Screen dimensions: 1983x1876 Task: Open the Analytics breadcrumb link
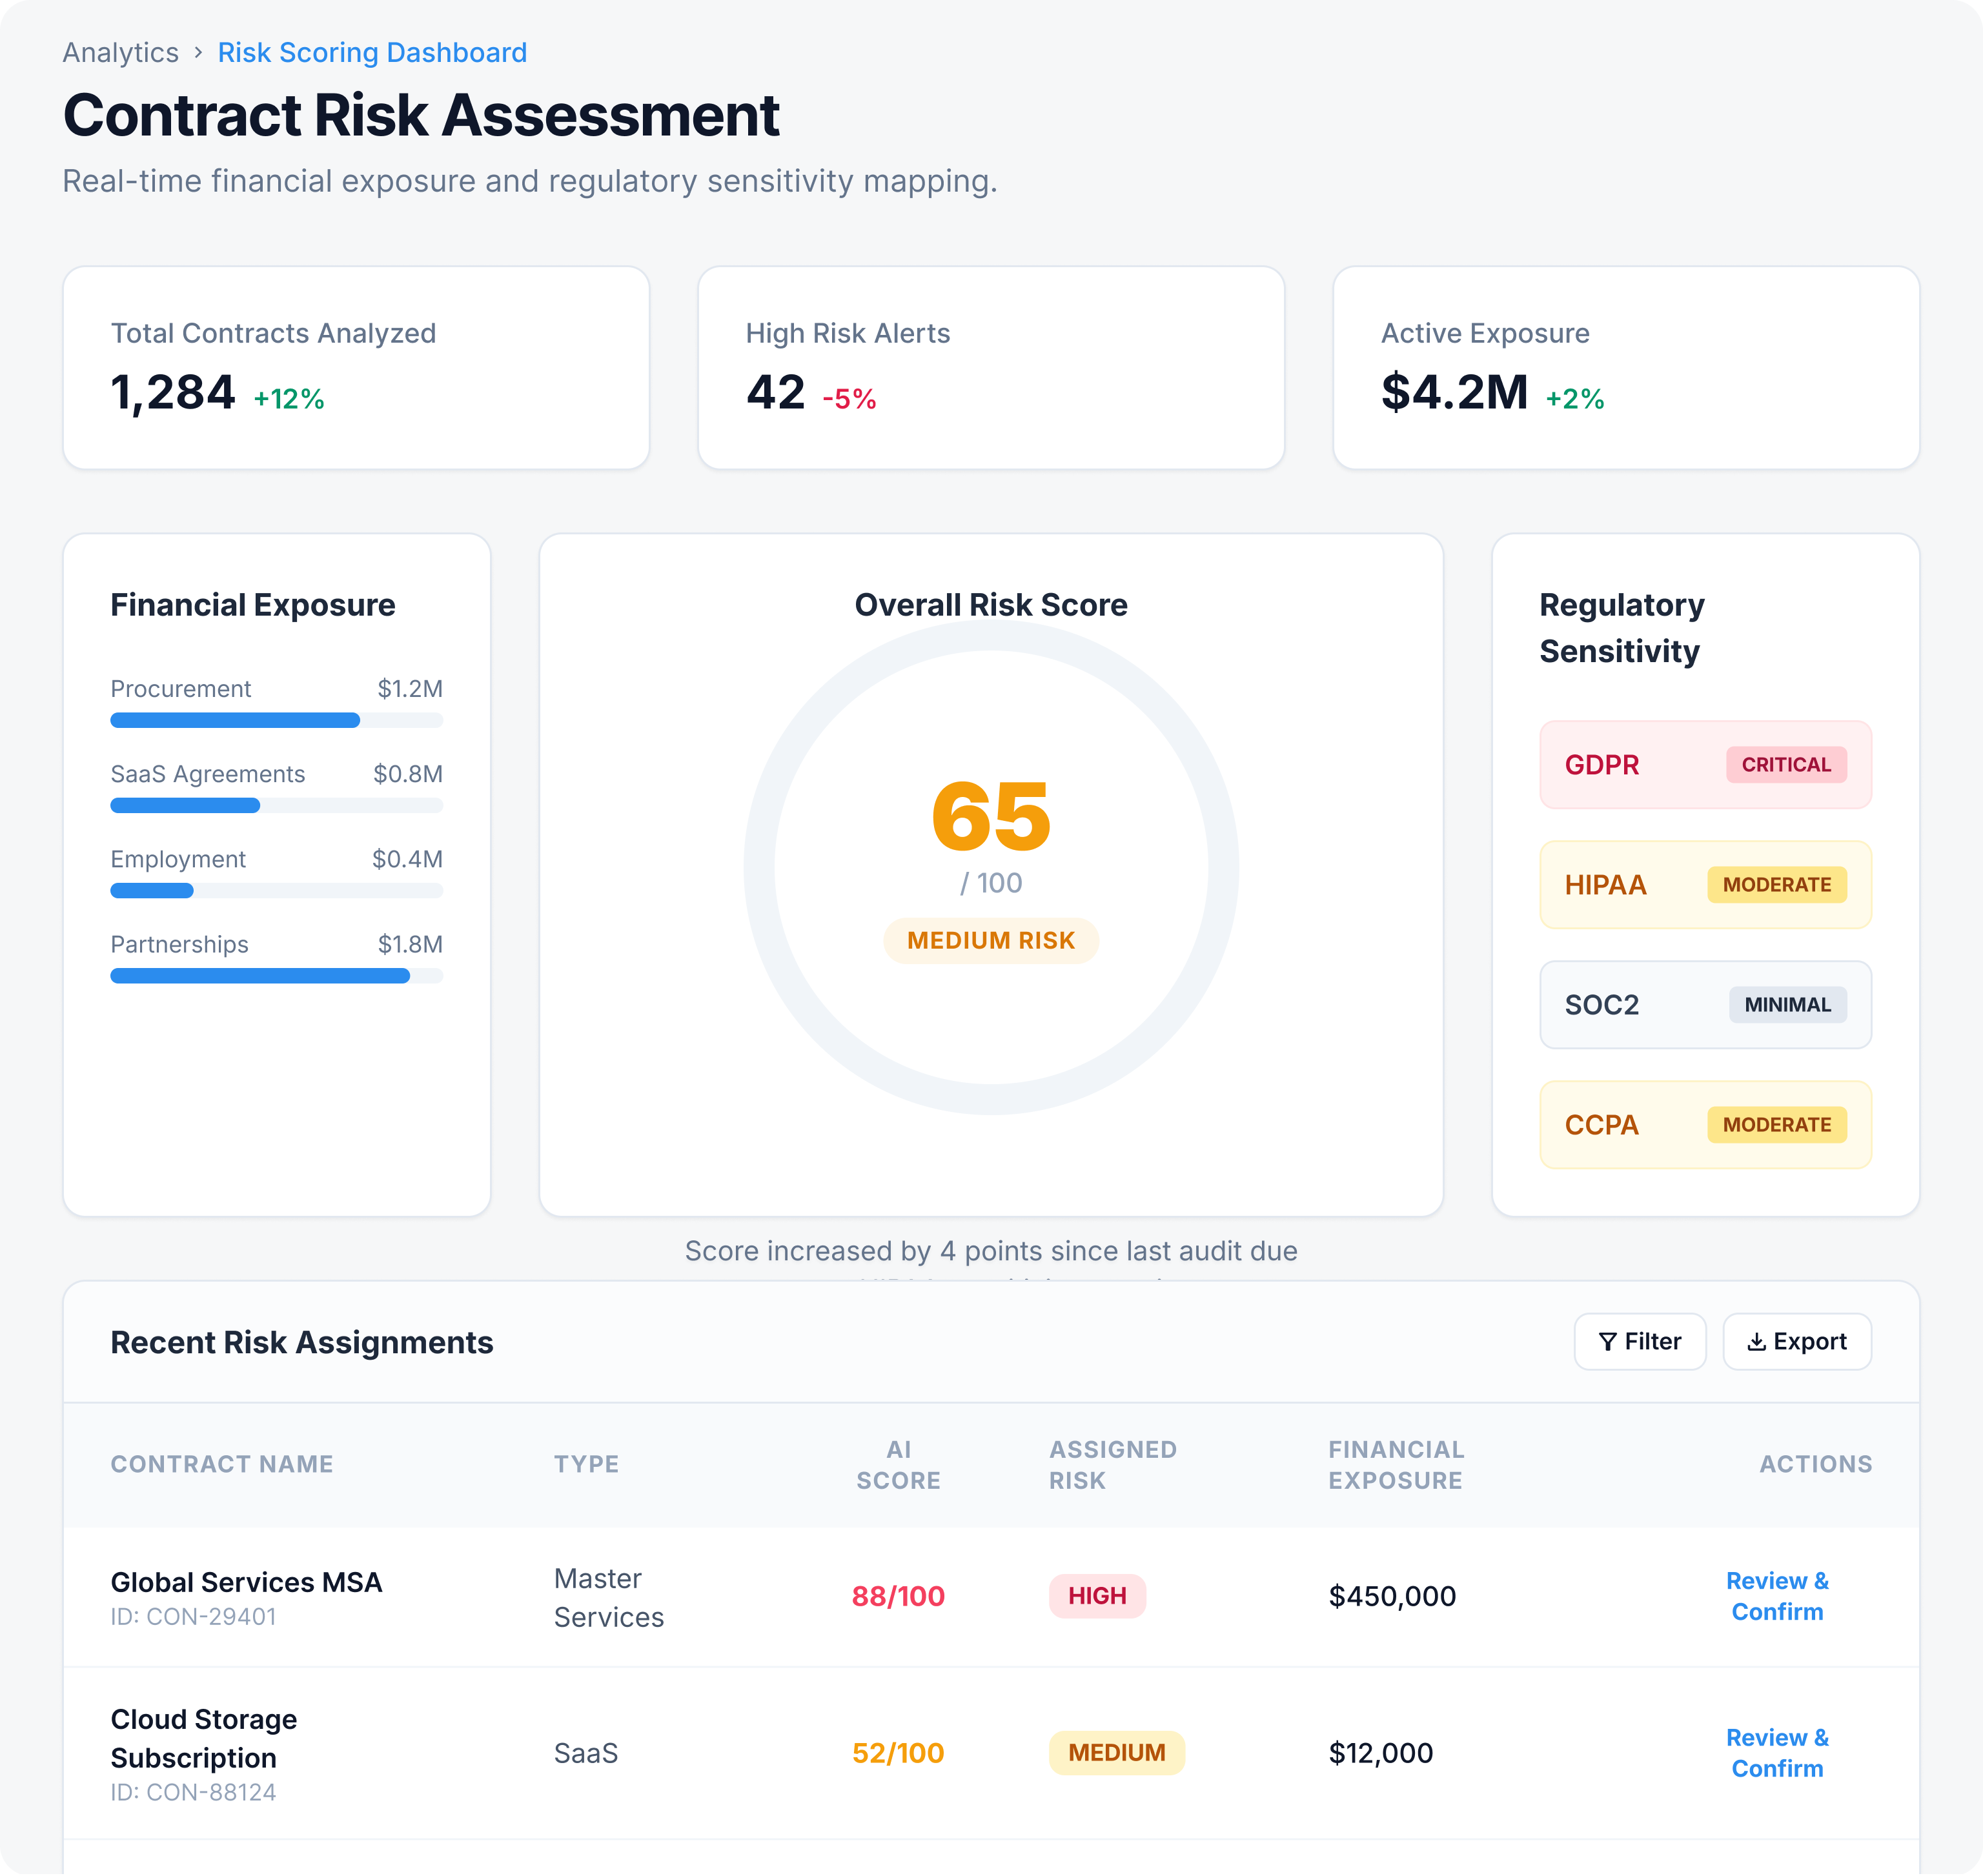click(121, 52)
